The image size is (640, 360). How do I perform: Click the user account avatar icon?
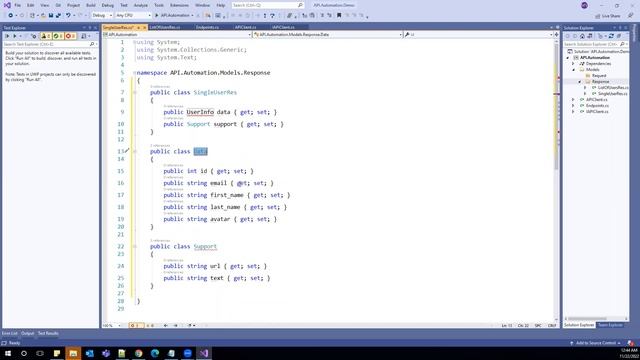[584, 5]
